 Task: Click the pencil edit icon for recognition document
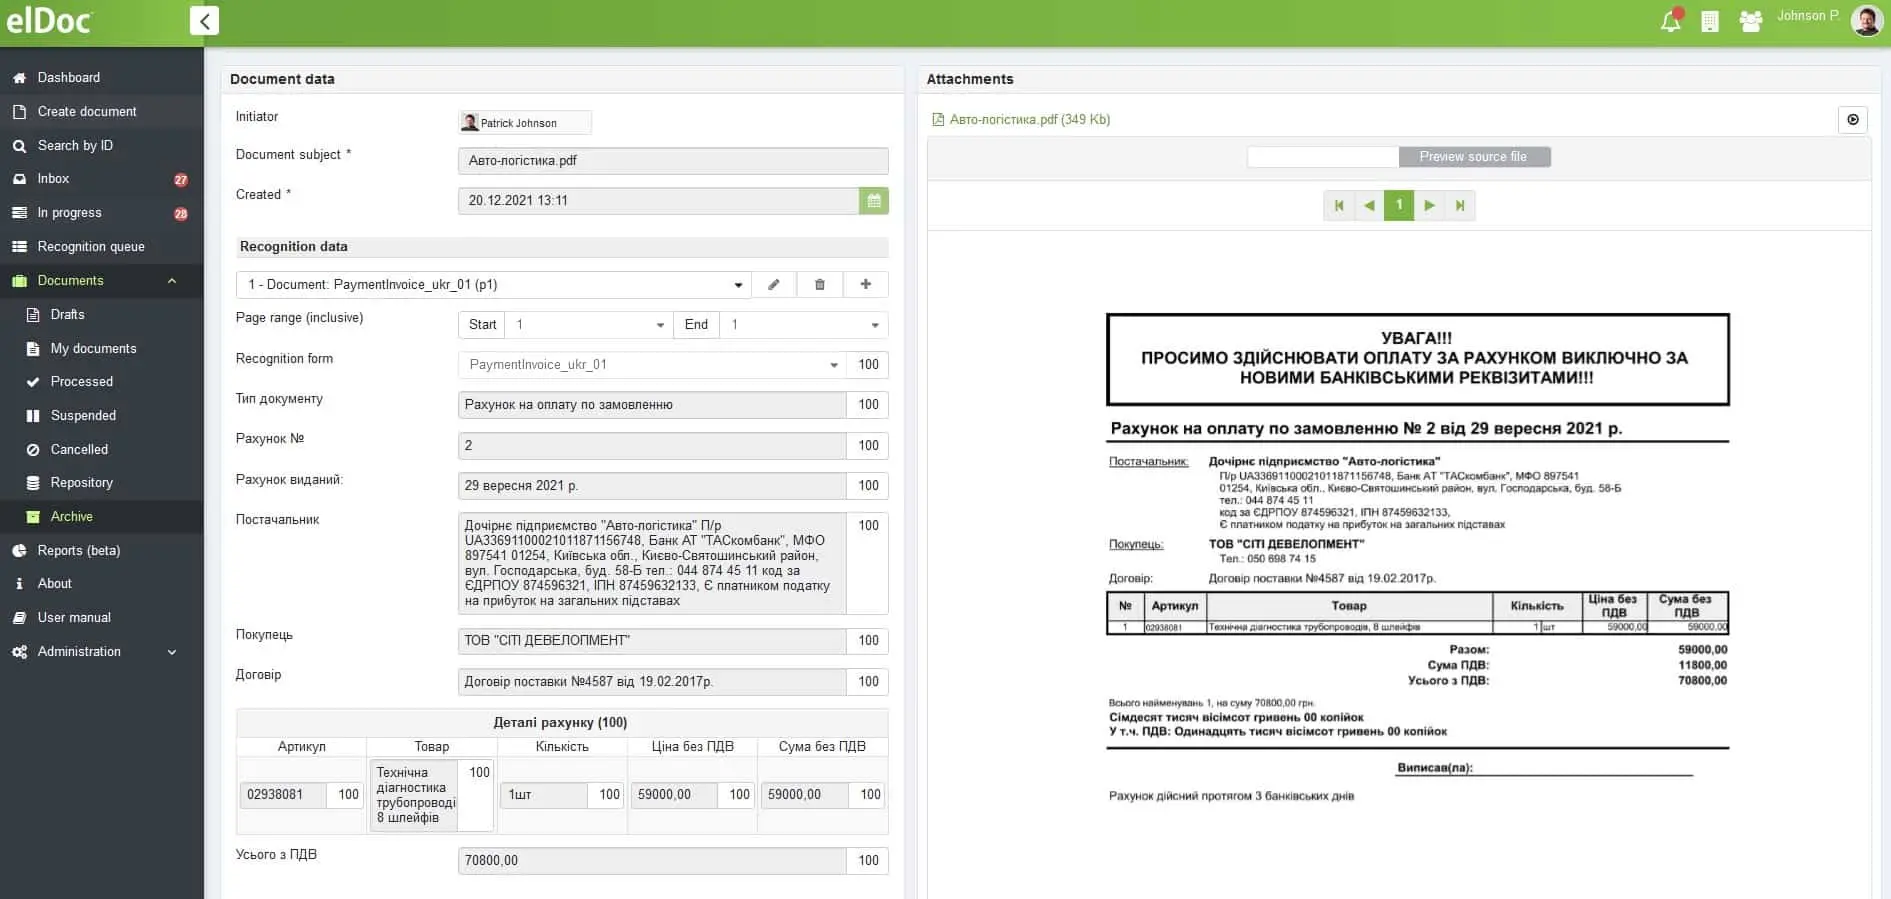(x=773, y=285)
